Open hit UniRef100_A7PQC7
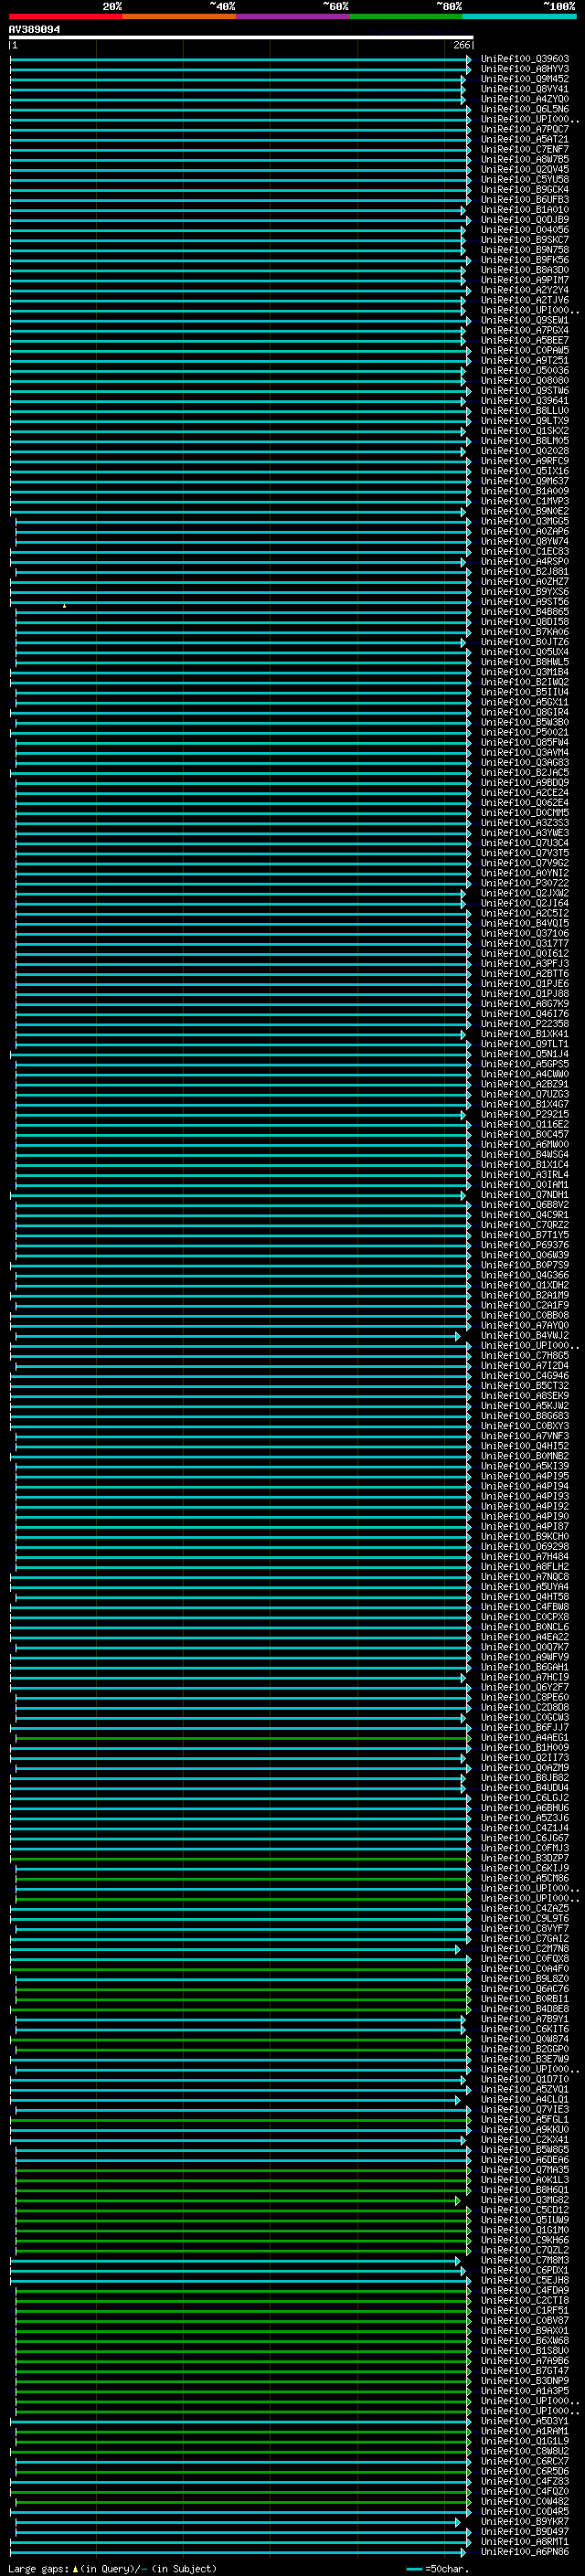The height and width of the screenshot is (2576, 585). click(524, 129)
